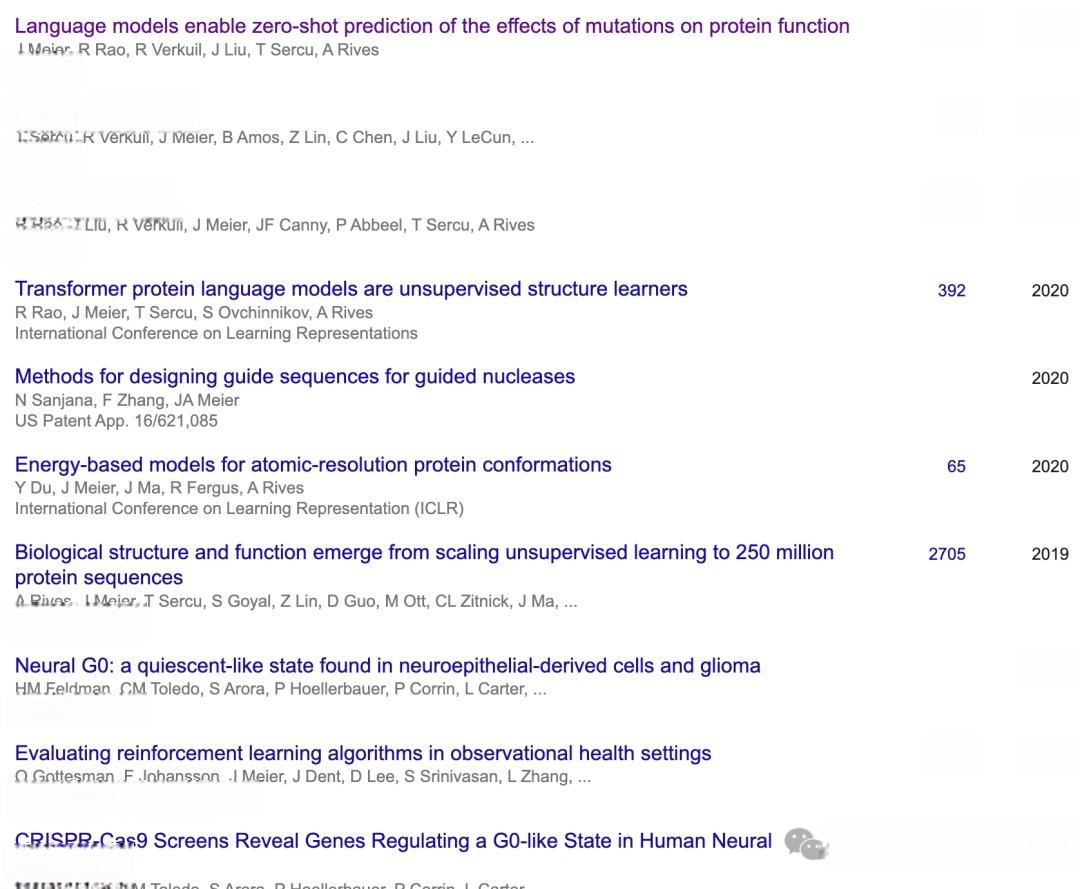1080x889 pixels.
Task: Click the 2019 year of Biological structure paper
Action: 1050,554
